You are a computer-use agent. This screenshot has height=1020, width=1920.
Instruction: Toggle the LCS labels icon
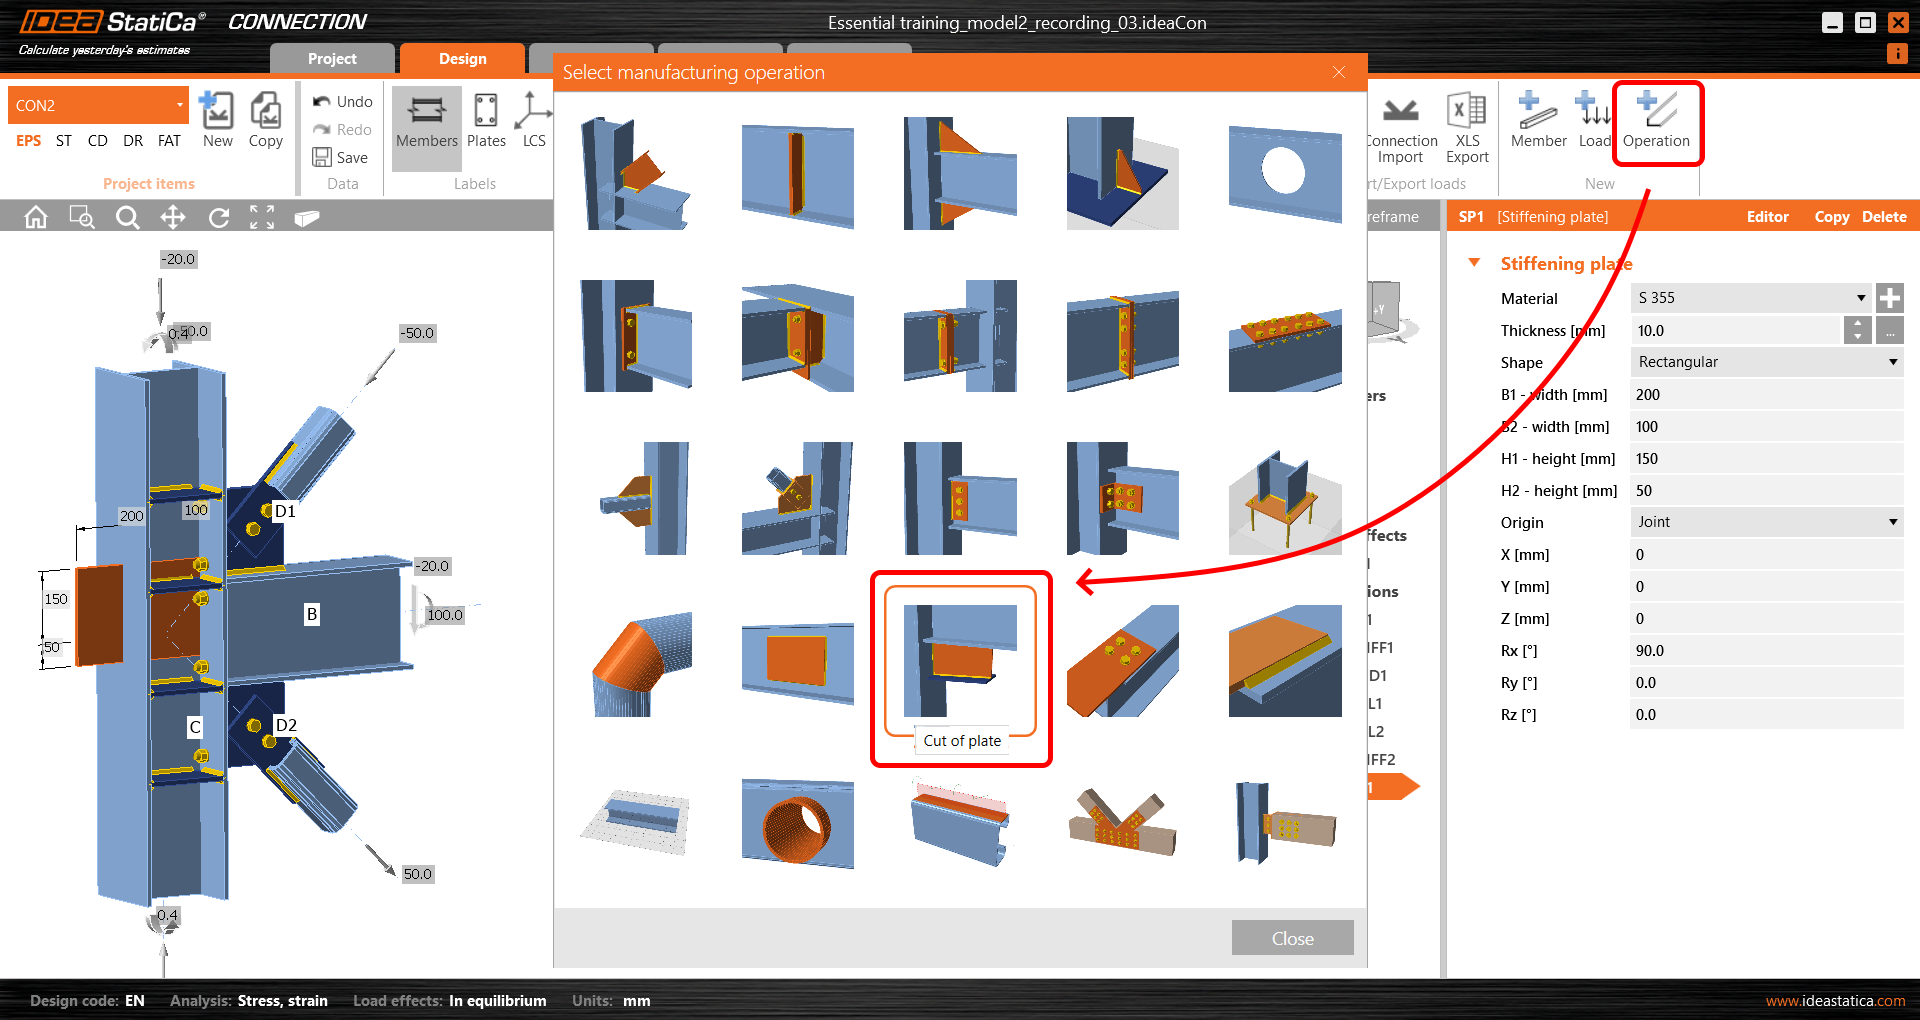[533, 120]
